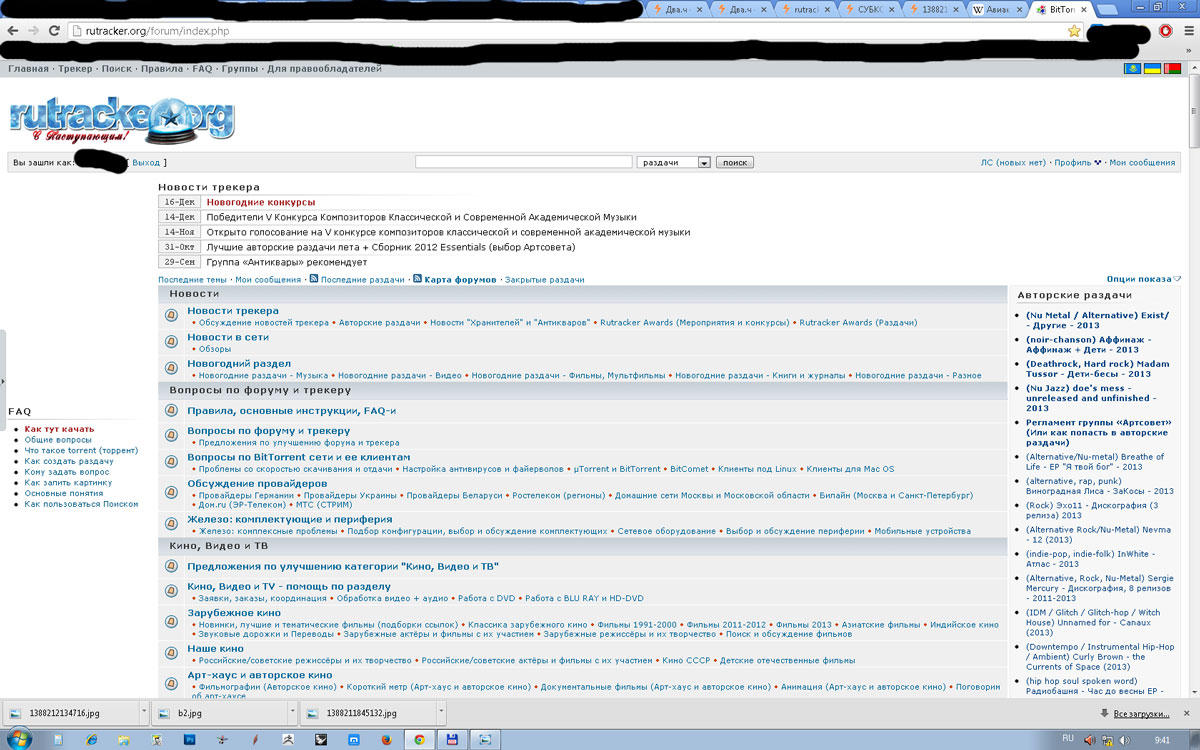Open the Группы top menu item
The width and height of the screenshot is (1200, 750).
pyautogui.click(x=240, y=69)
